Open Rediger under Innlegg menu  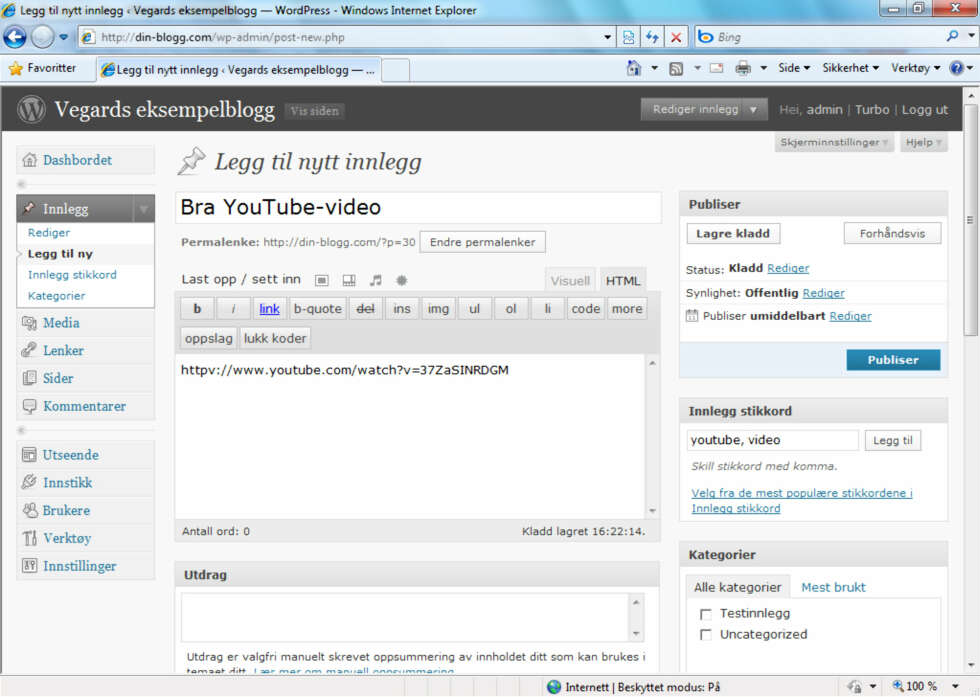(49, 233)
